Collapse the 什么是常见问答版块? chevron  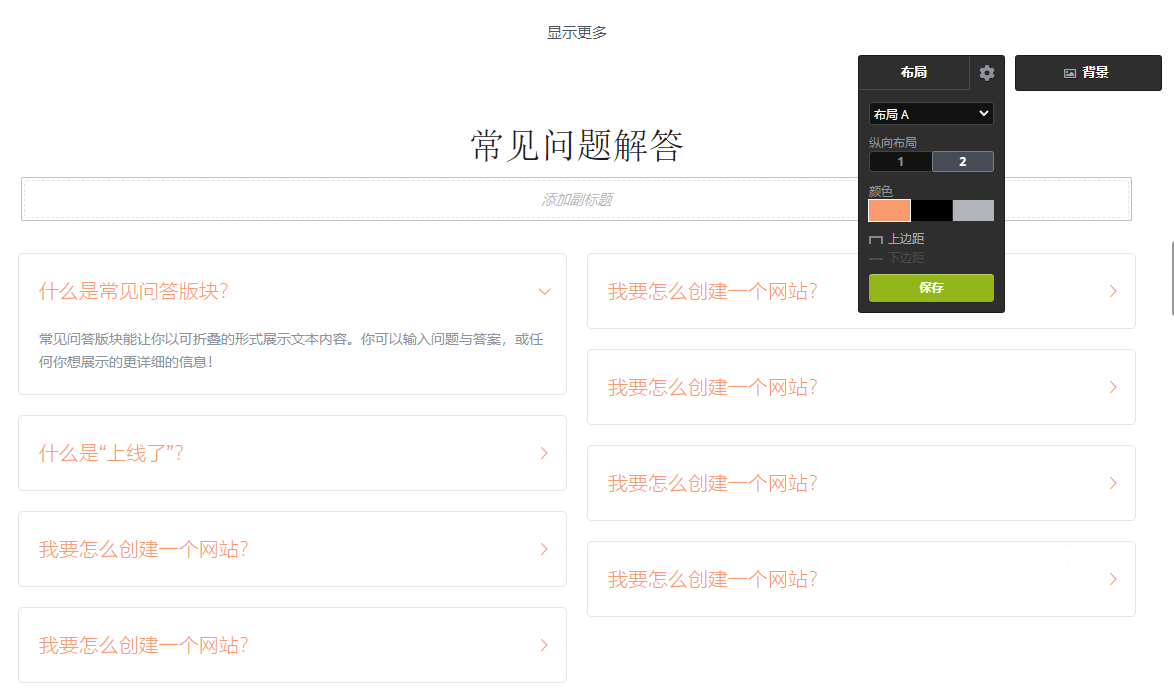tap(545, 292)
